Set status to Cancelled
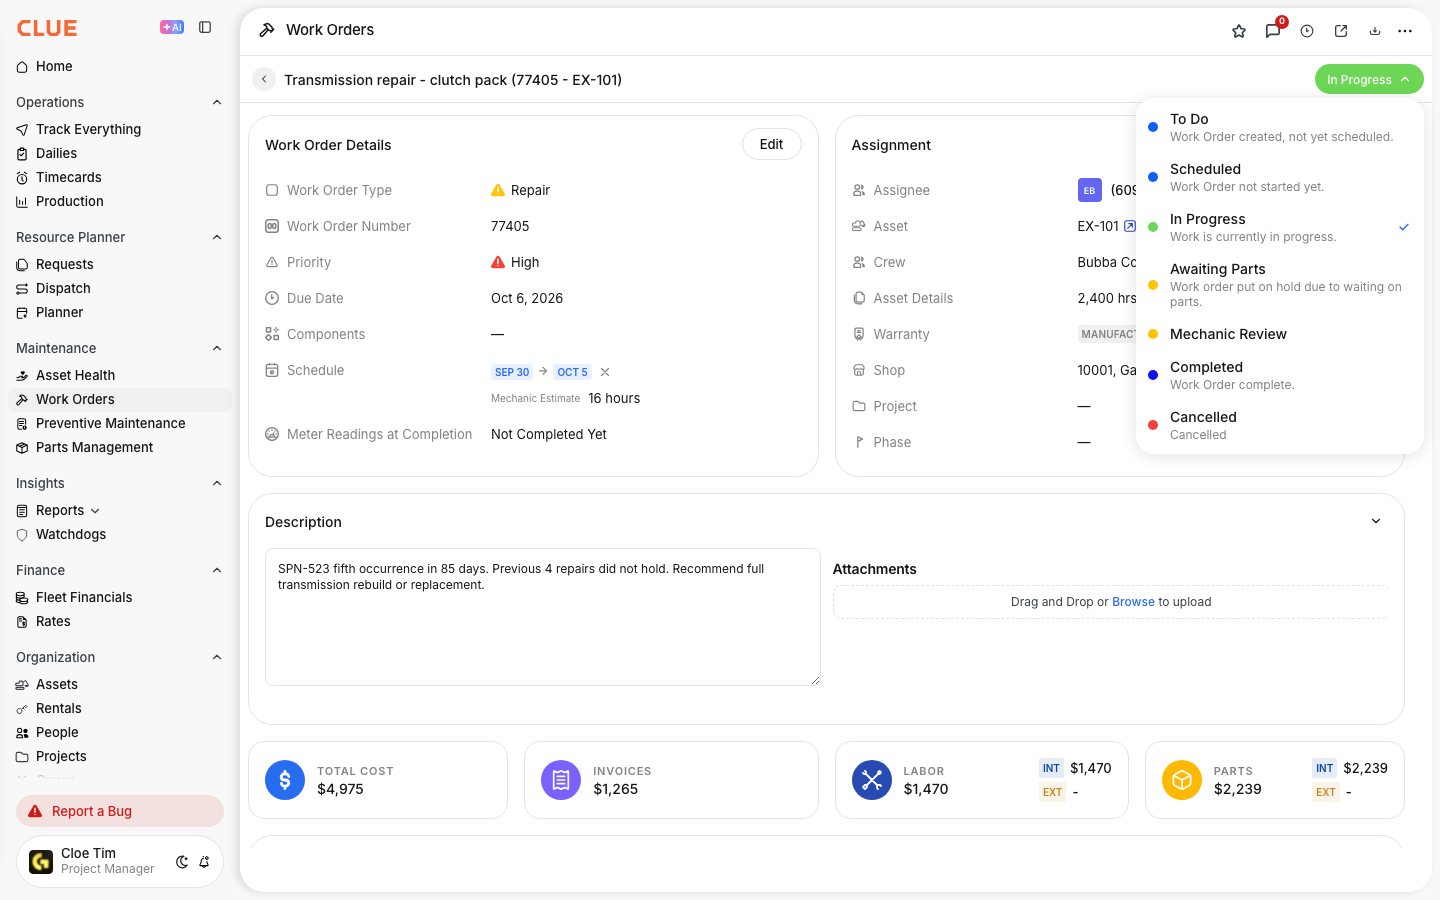This screenshot has height=900, width=1440. pos(1280,425)
